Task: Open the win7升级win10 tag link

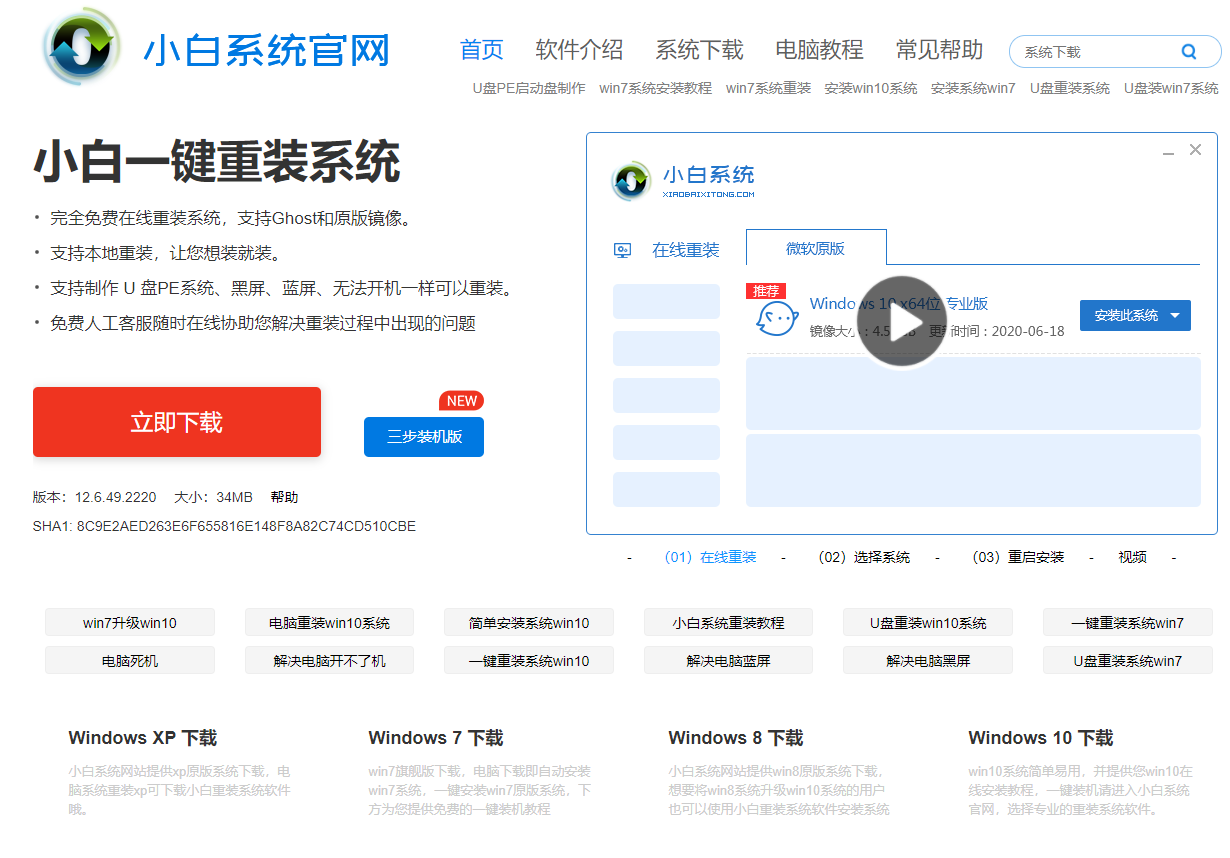Action: (130, 623)
